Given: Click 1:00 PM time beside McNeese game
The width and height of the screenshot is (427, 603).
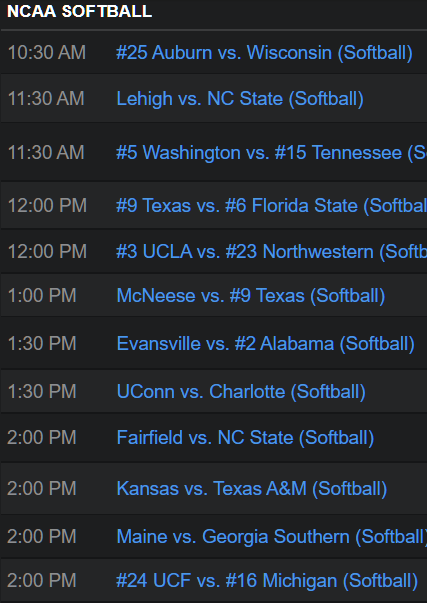Looking at the screenshot, I should [42, 296].
